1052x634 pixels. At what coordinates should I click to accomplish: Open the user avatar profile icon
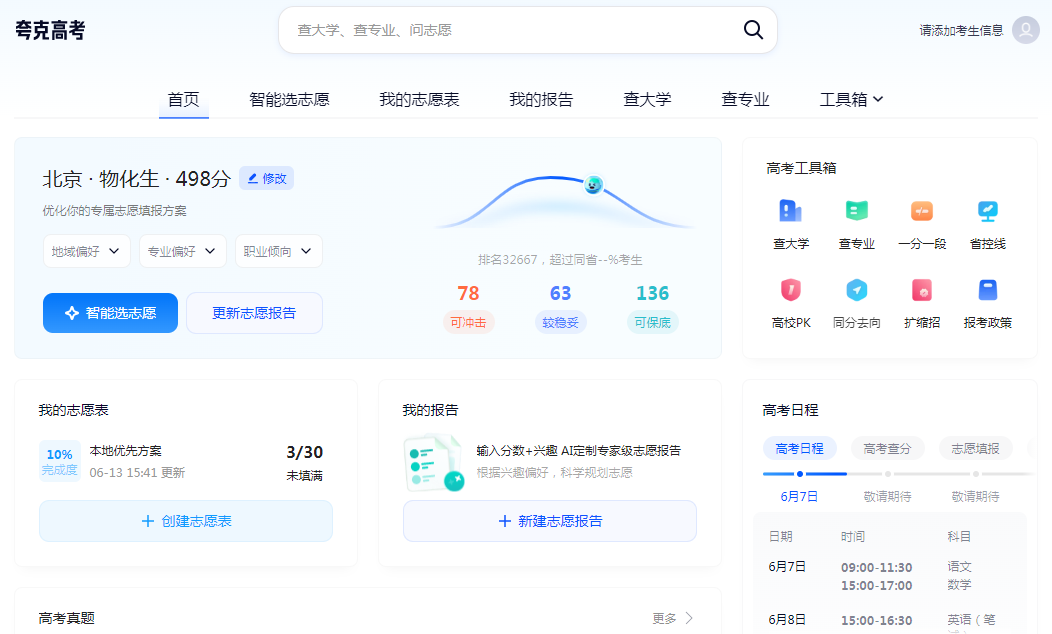[x=1025, y=30]
